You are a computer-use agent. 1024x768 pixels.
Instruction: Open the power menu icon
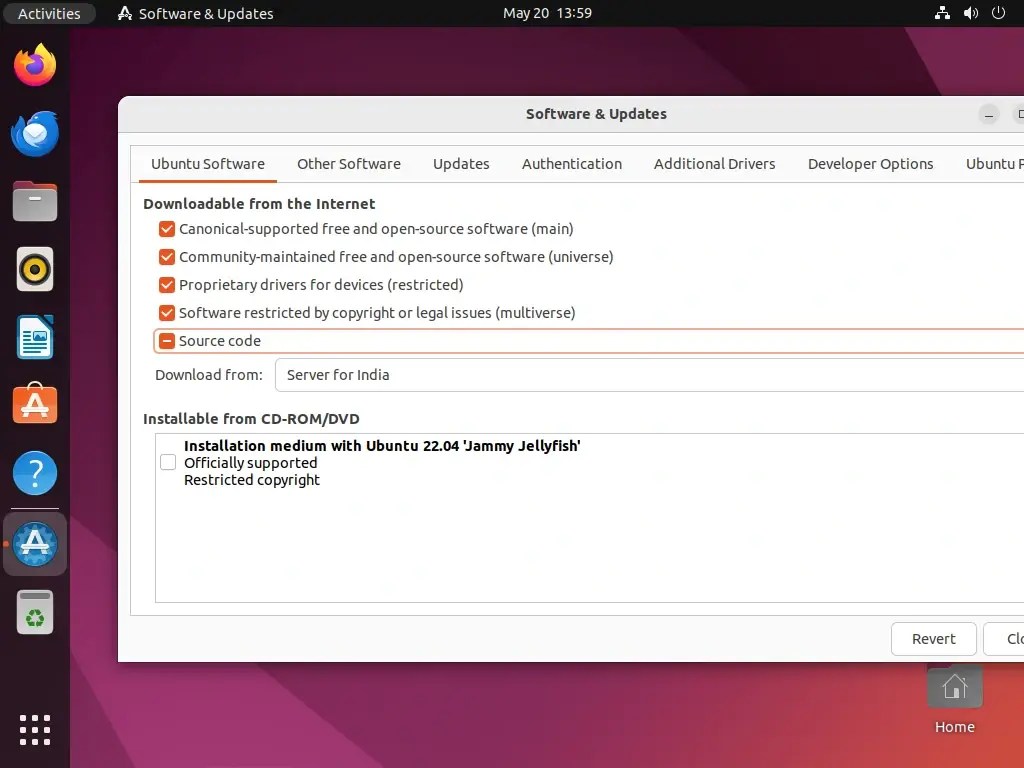click(x=999, y=13)
